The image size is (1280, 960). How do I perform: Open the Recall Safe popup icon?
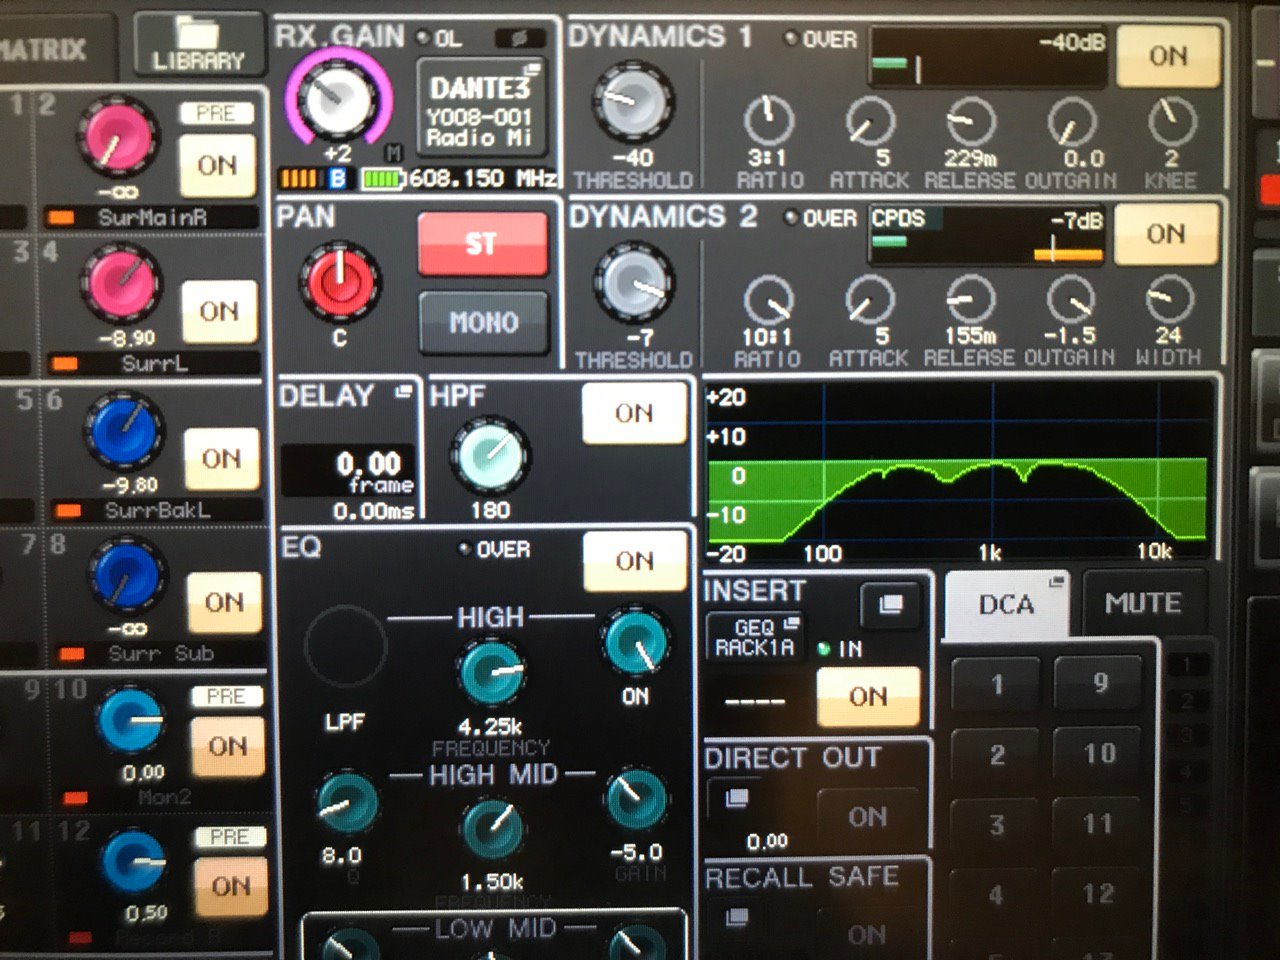click(737, 917)
